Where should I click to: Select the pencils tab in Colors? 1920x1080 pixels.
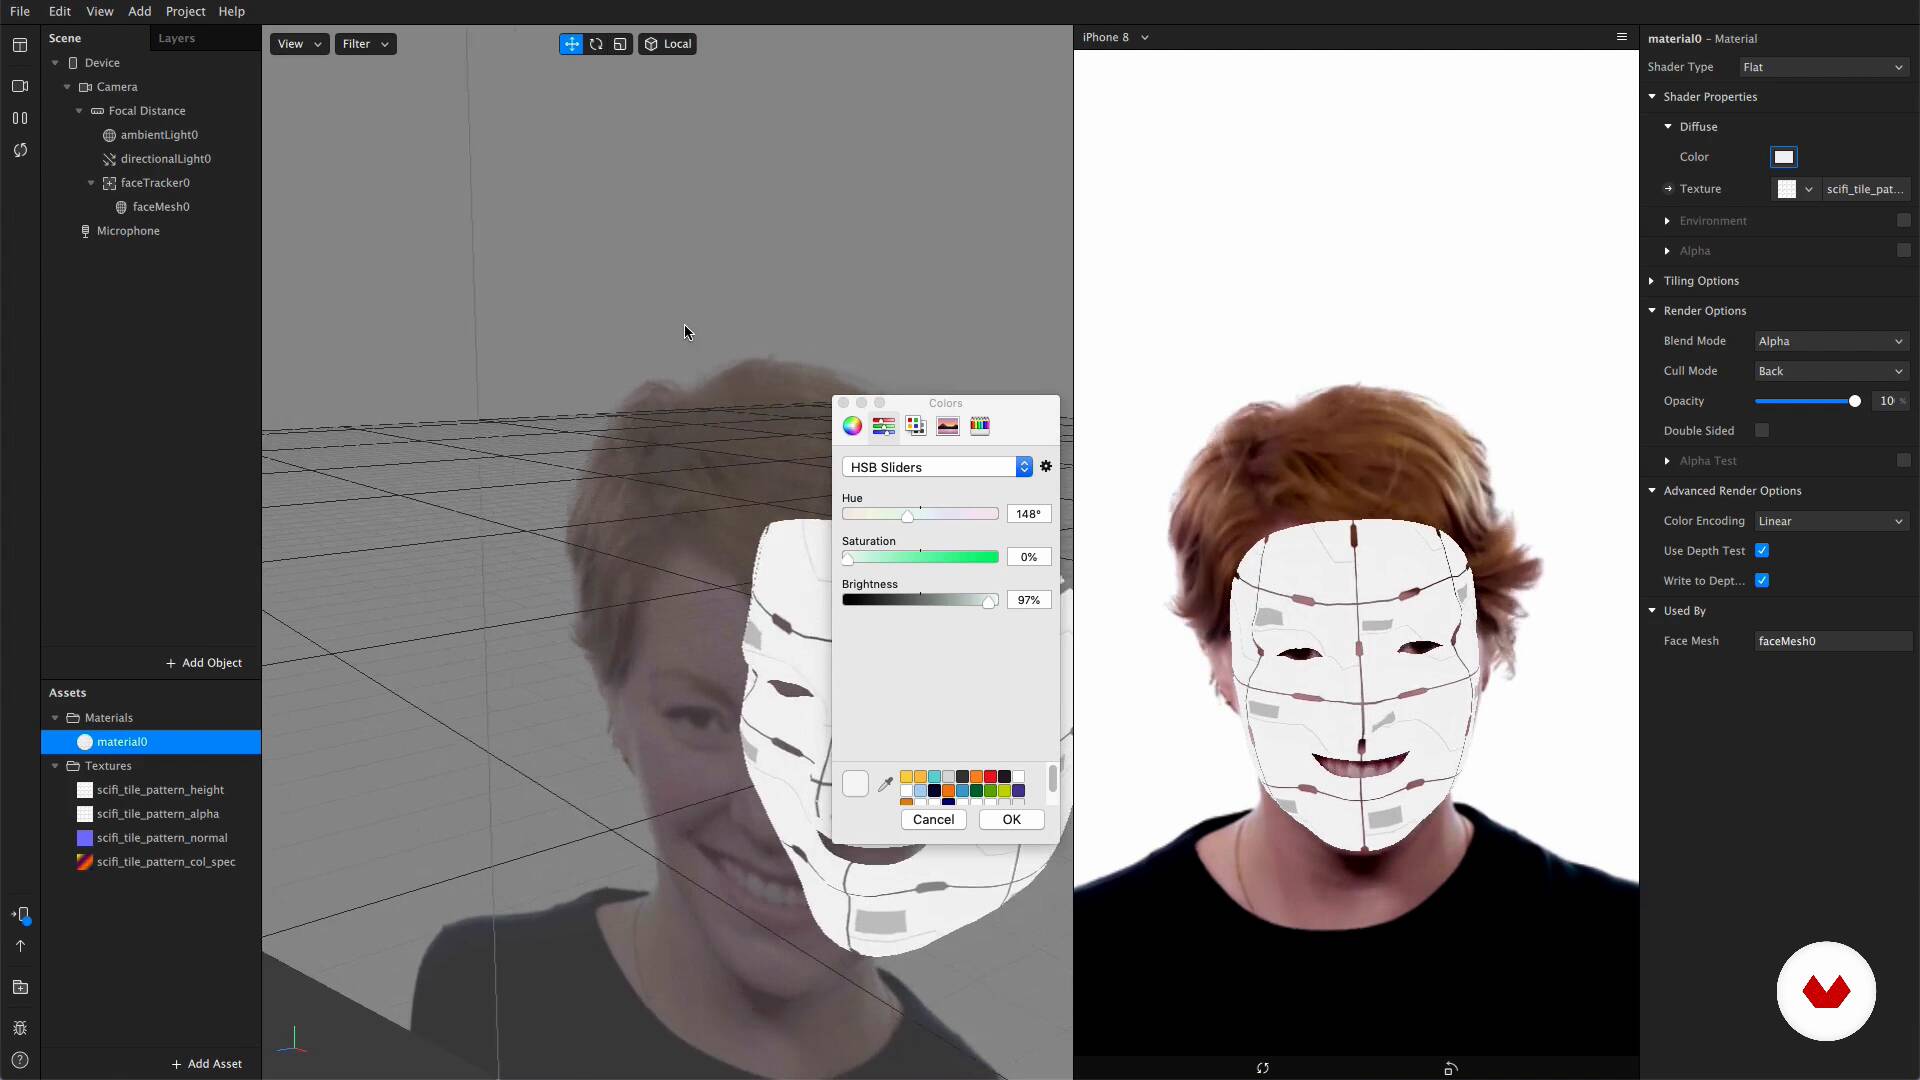tap(980, 426)
